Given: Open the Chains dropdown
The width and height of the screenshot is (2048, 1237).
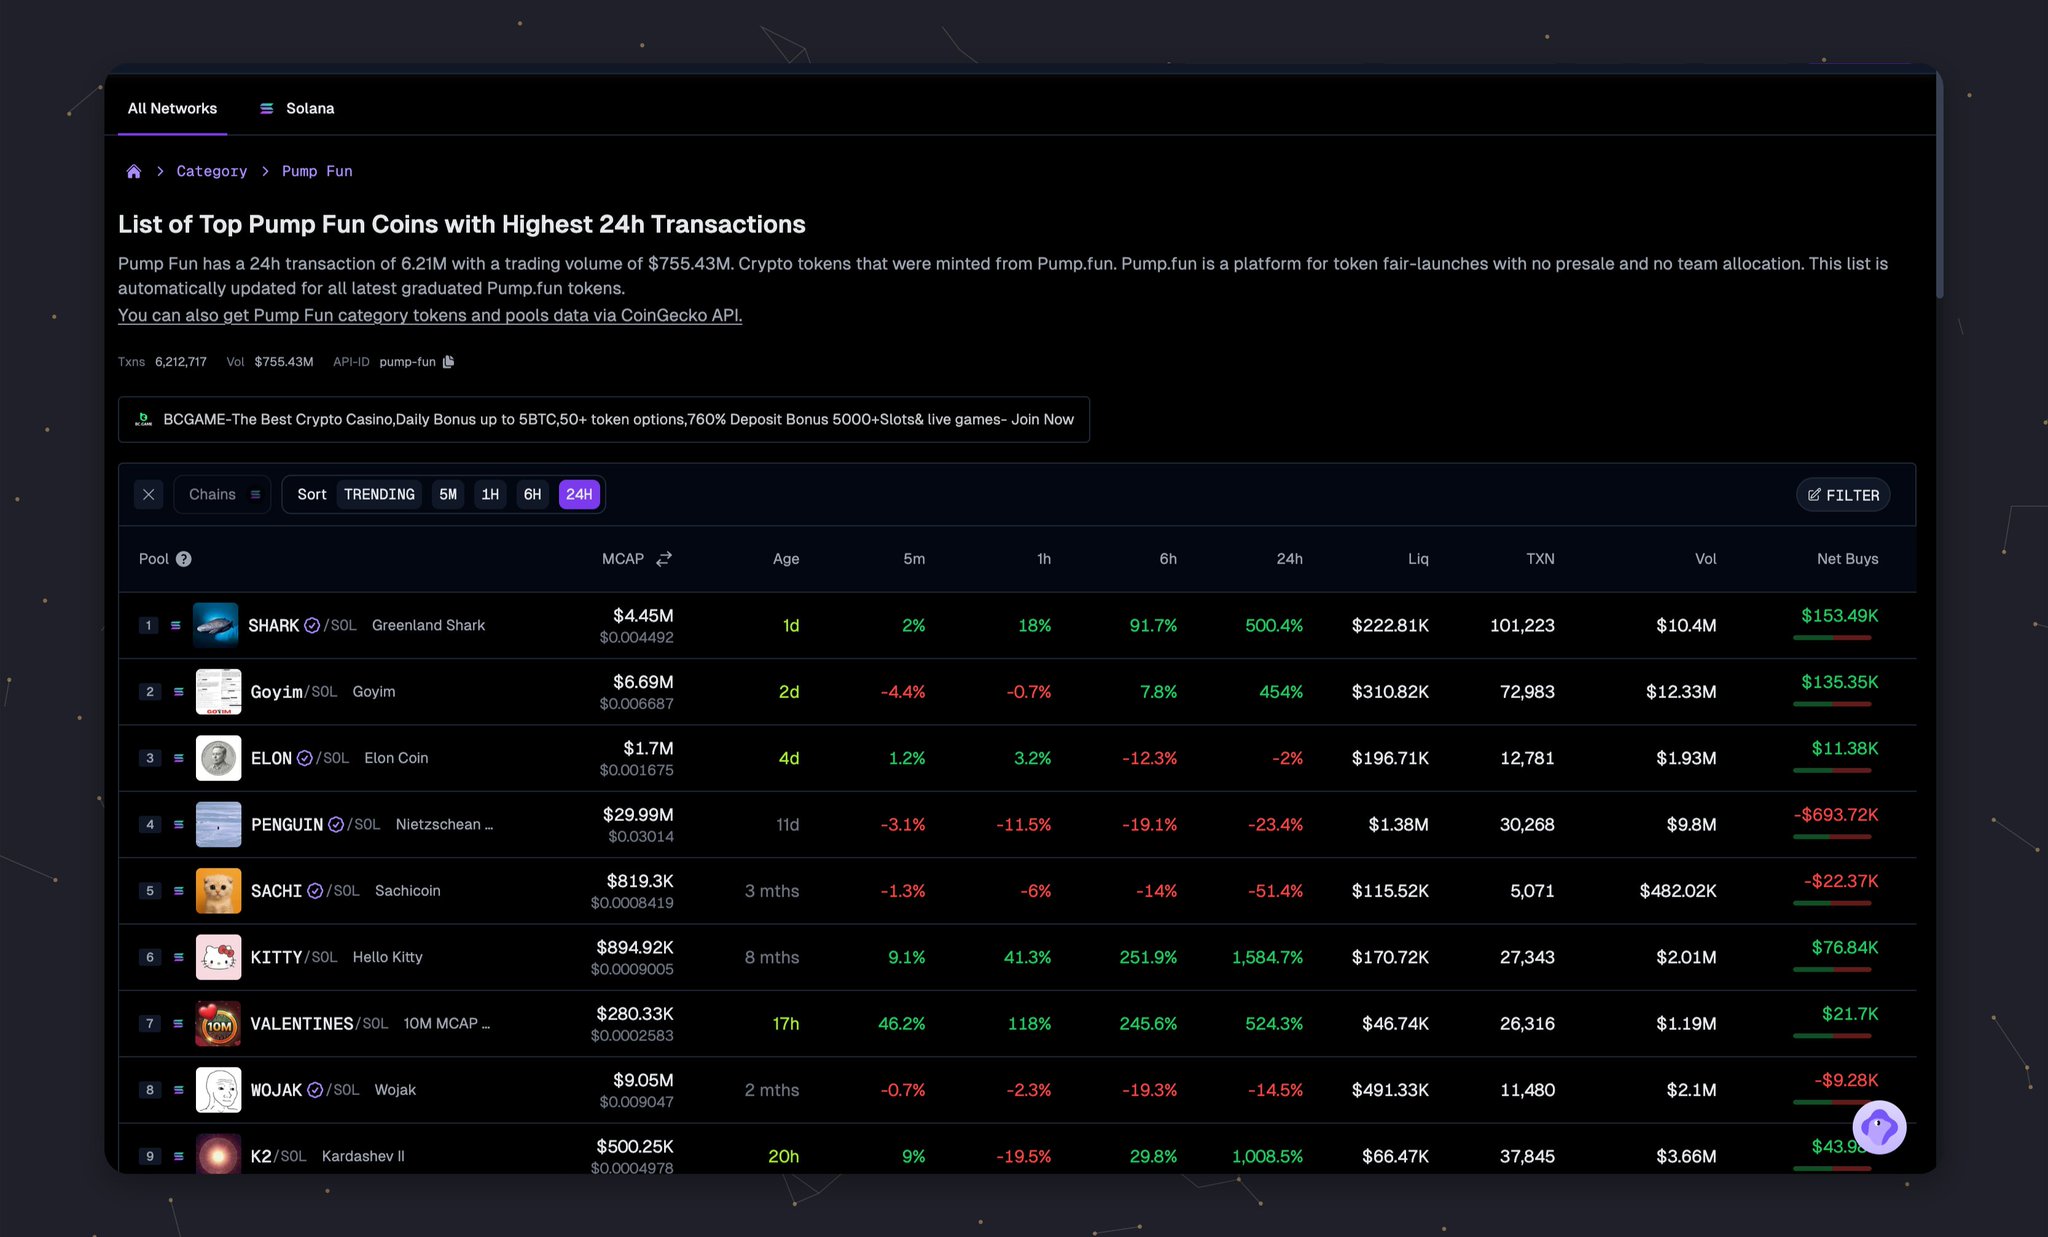Looking at the screenshot, I should 223,494.
